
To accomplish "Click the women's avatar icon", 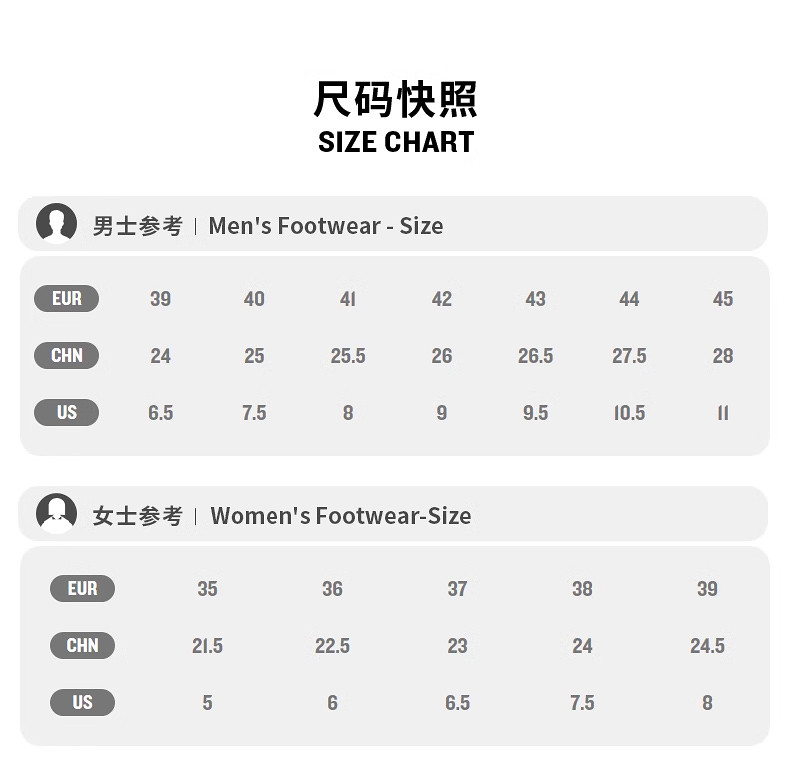I will [57, 514].
